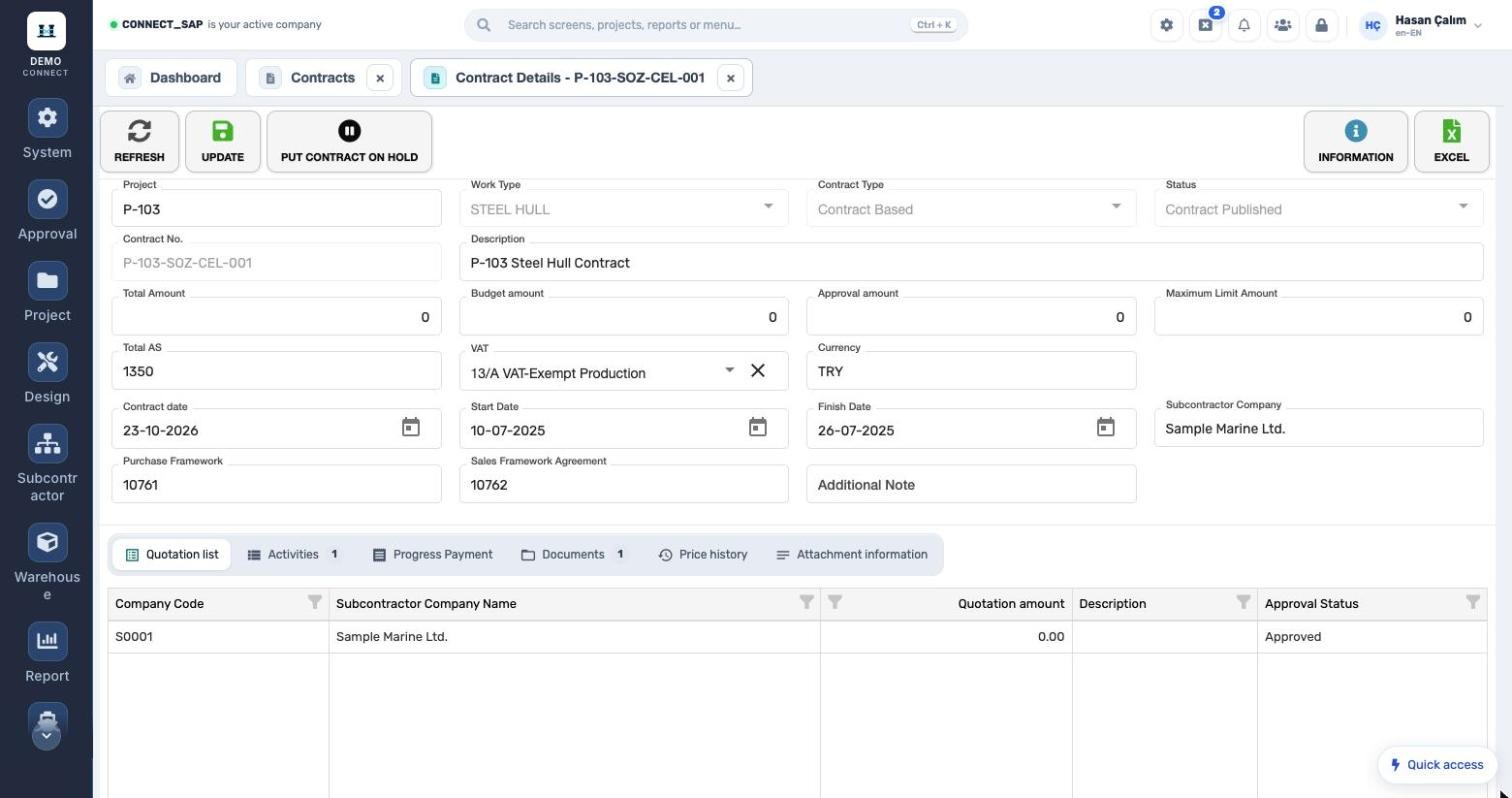This screenshot has width=1512, height=798.
Task: Switch to the Price history tab
Action: [x=702, y=555]
